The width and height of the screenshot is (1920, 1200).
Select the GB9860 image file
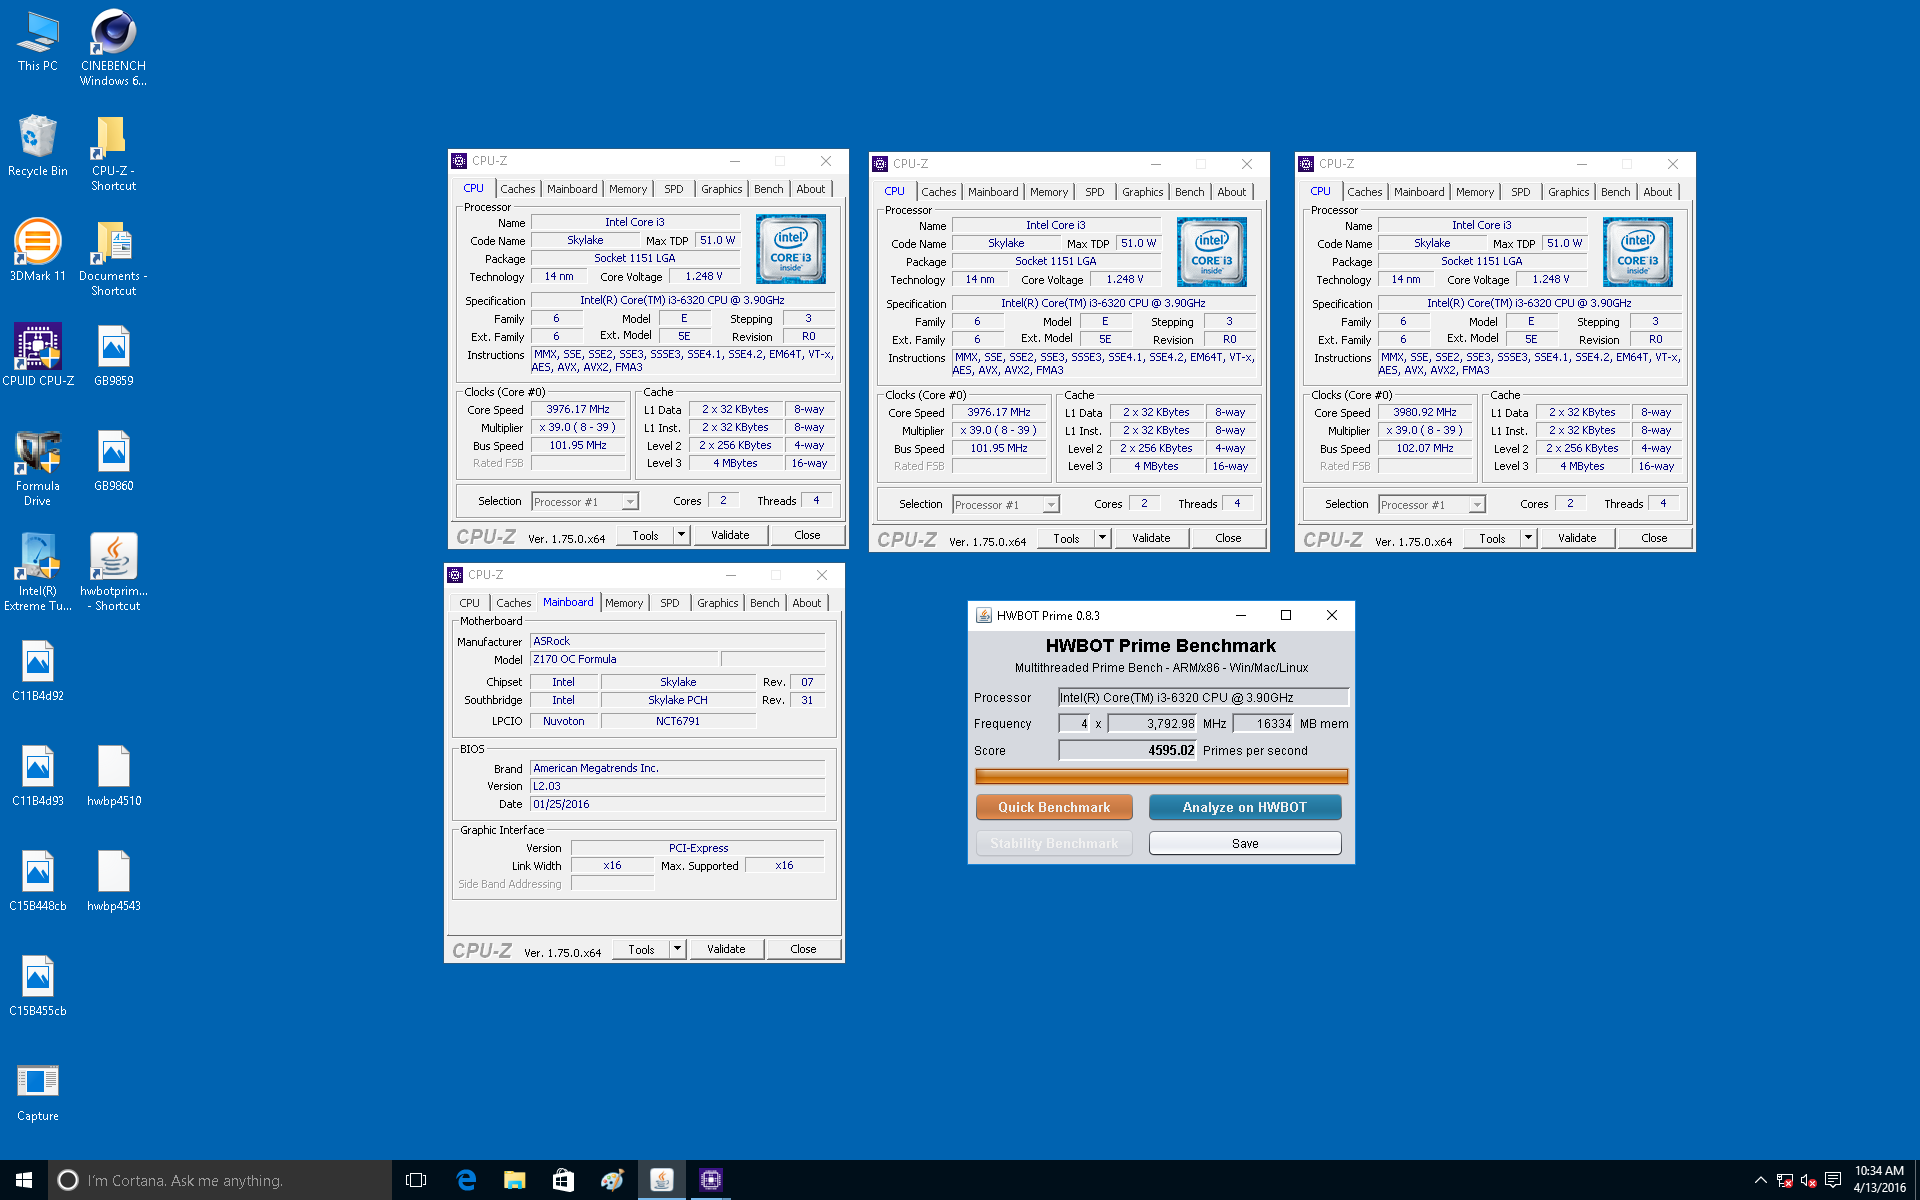(113, 461)
